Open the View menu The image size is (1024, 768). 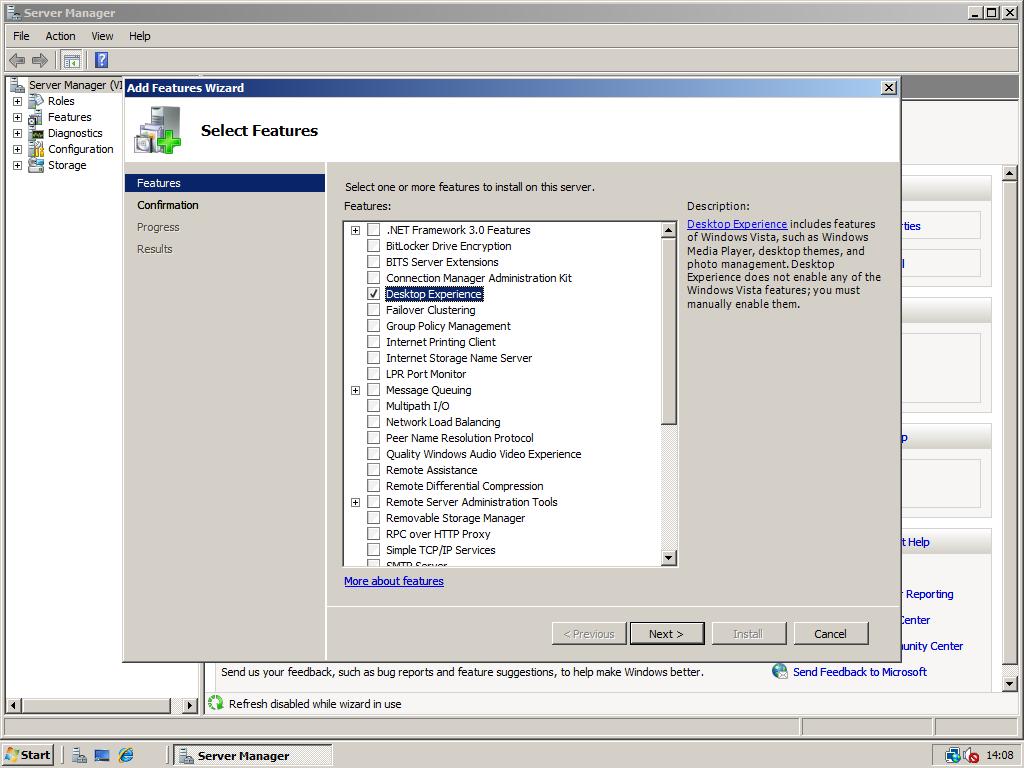(102, 36)
